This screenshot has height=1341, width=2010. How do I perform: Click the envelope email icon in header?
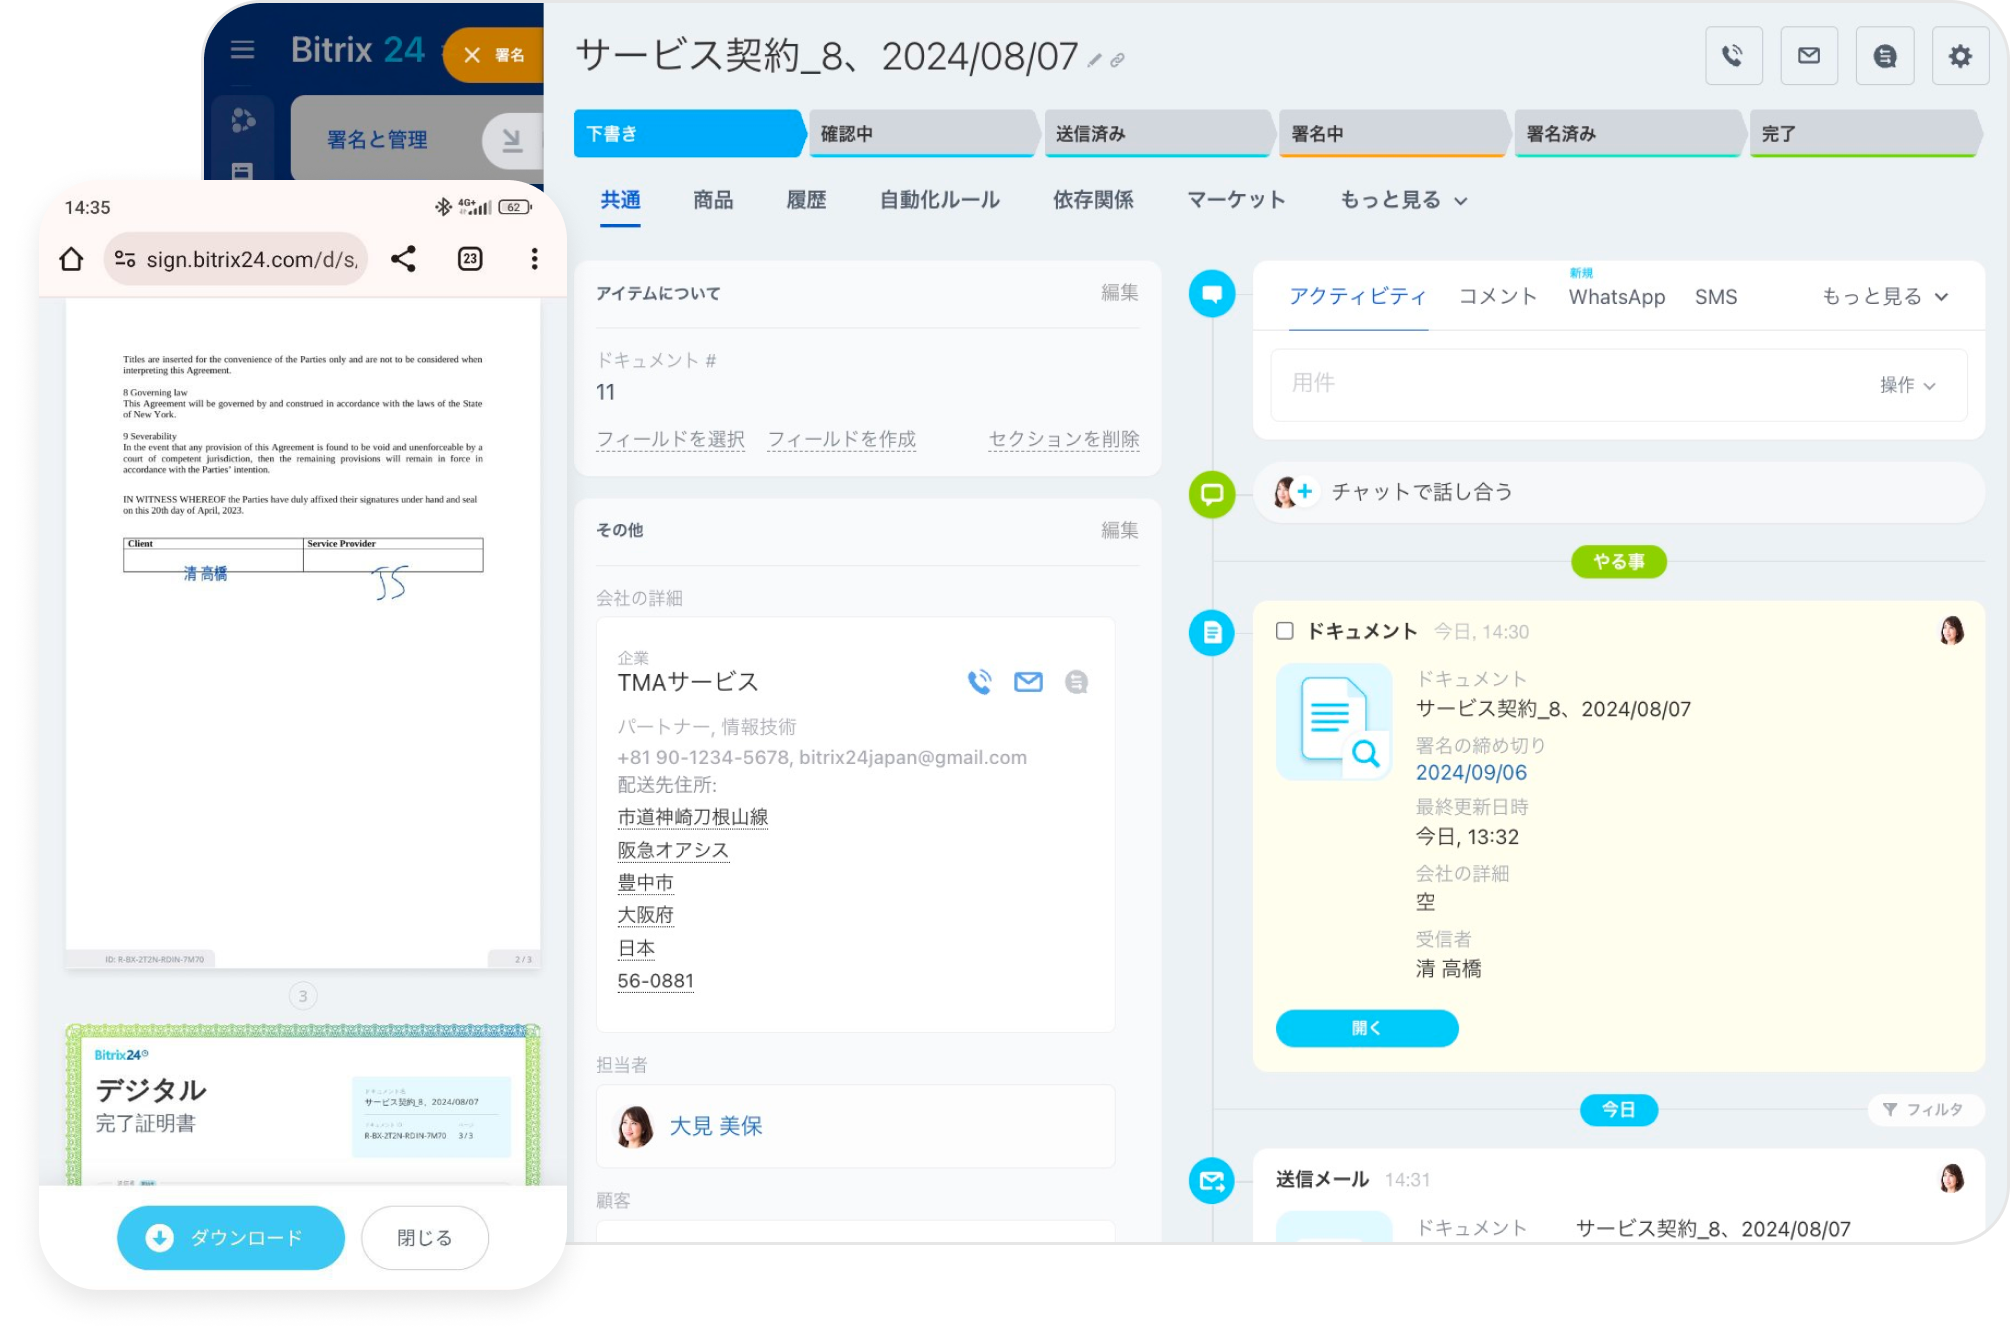[x=1809, y=56]
